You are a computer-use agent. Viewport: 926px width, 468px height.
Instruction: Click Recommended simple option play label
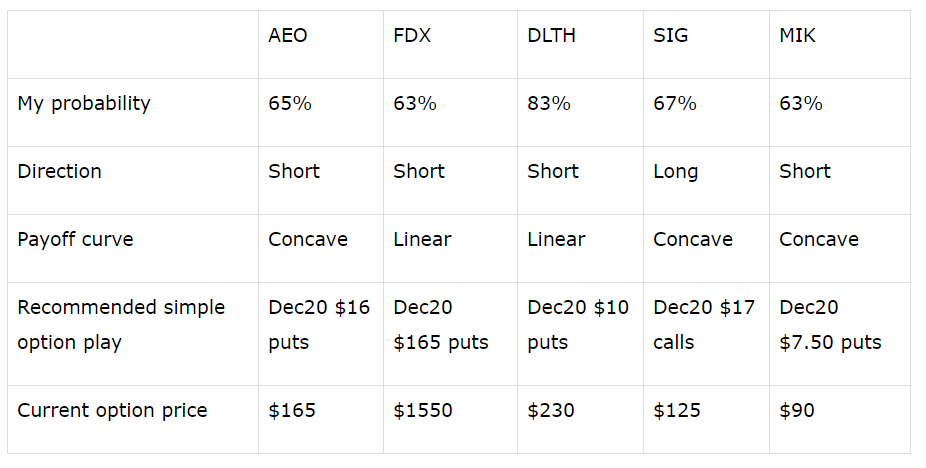click(121, 325)
